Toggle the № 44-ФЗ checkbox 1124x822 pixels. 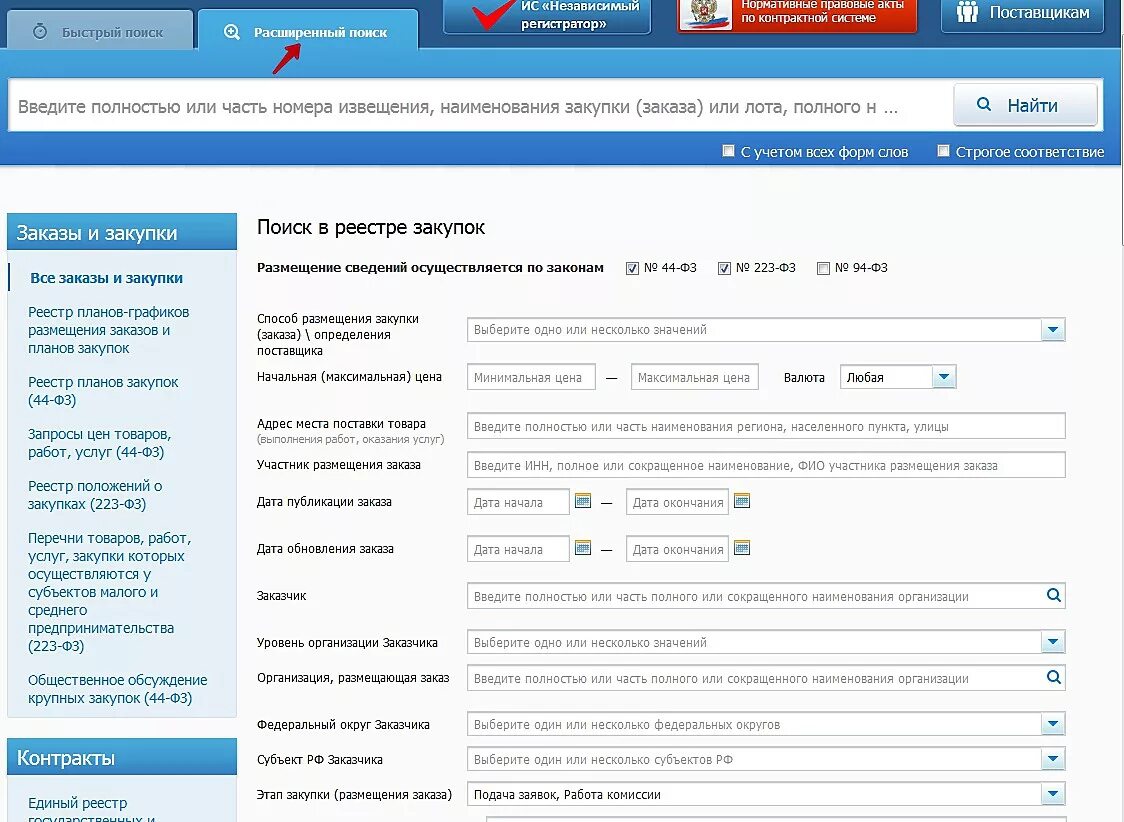point(632,268)
